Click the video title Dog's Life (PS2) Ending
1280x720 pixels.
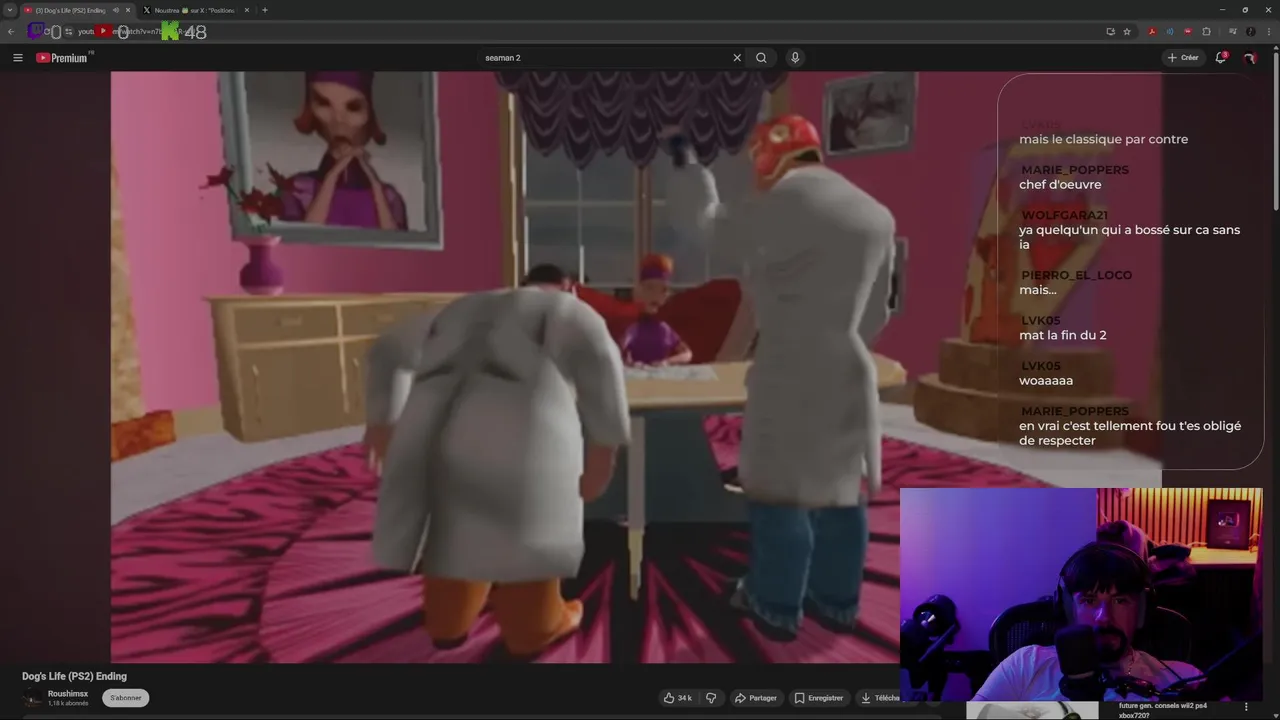point(75,677)
